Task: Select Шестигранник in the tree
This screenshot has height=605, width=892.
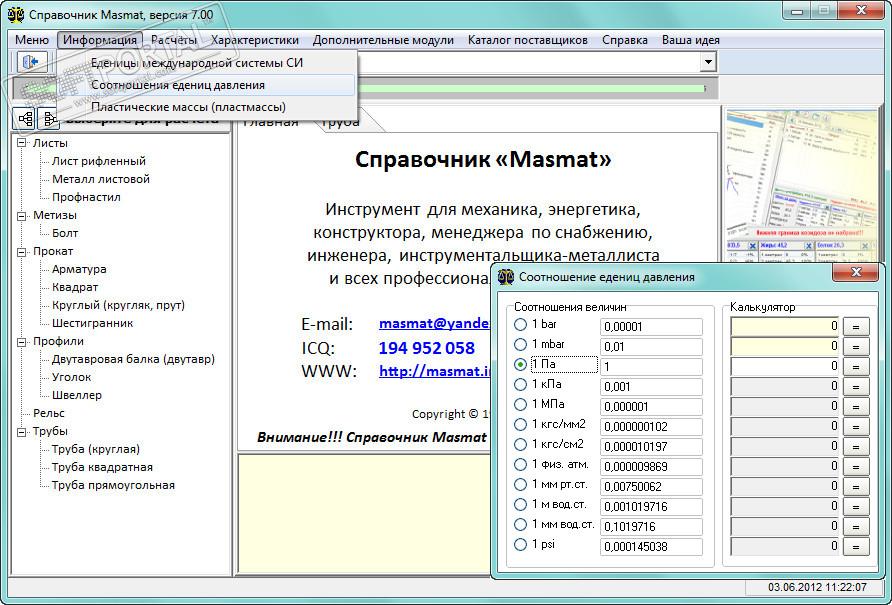Action: [92, 323]
